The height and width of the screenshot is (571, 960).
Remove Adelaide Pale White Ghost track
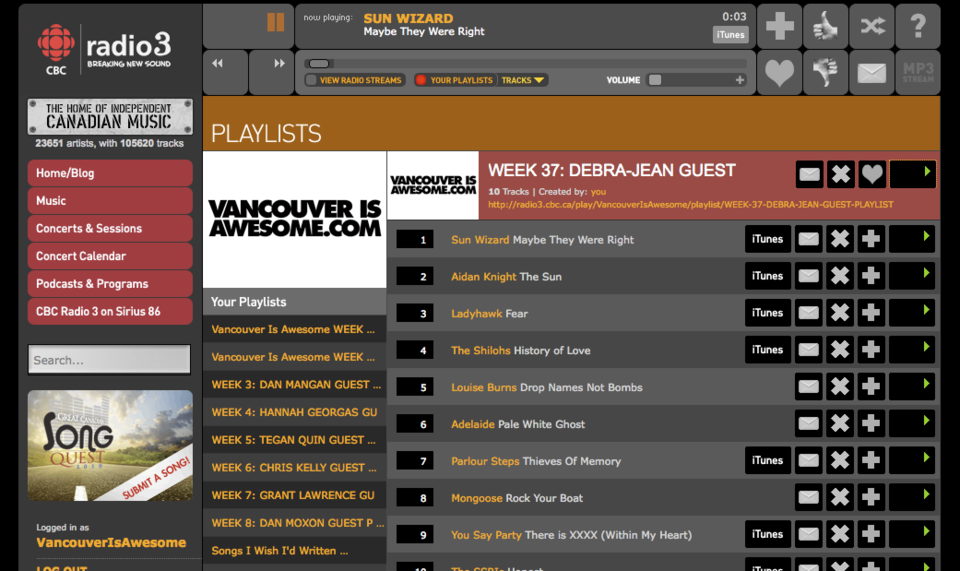(x=839, y=424)
